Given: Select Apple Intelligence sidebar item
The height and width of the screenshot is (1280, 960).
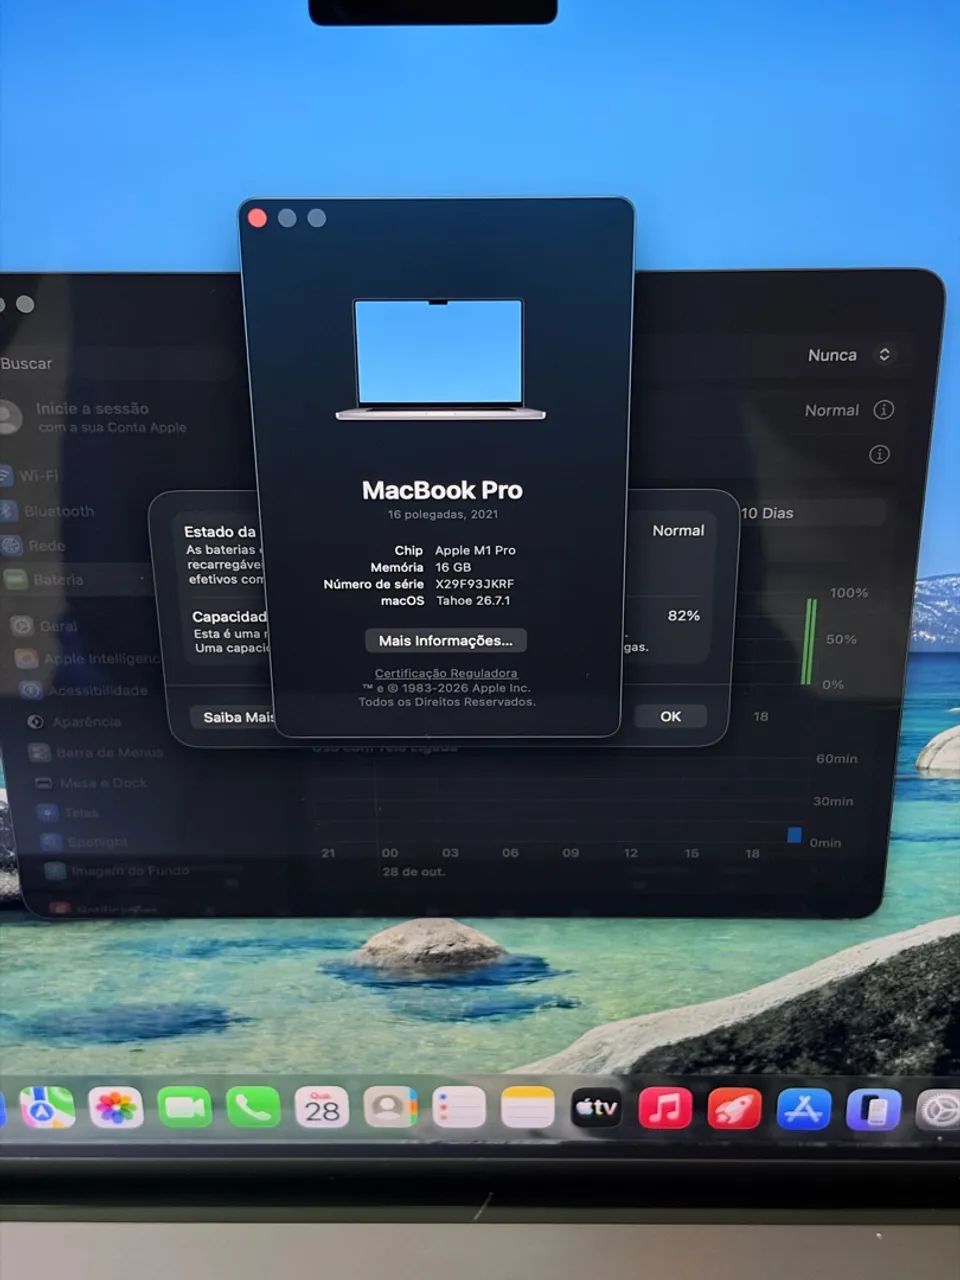Looking at the screenshot, I should pyautogui.click(x=87, y=658).
